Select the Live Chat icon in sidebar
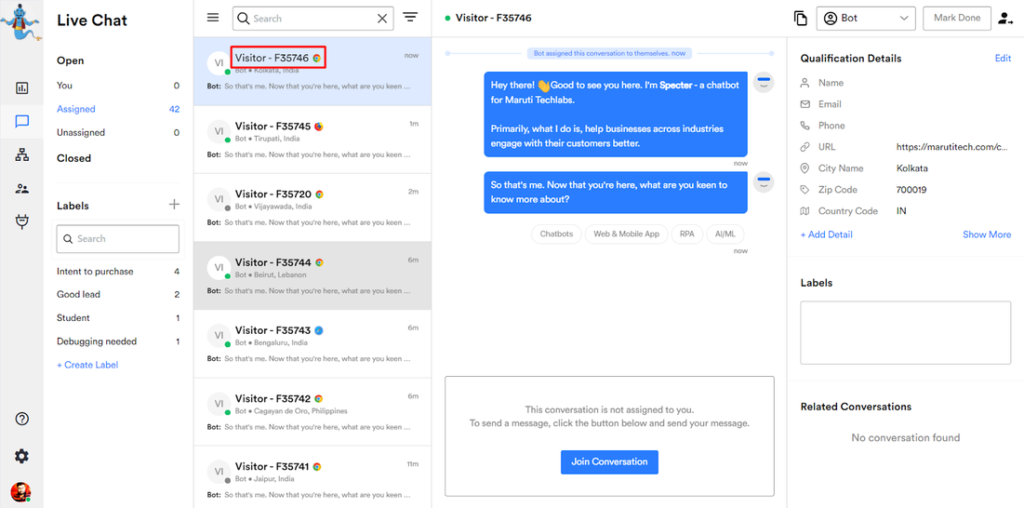Viewport: 1024px width, 508px height. 22,122
